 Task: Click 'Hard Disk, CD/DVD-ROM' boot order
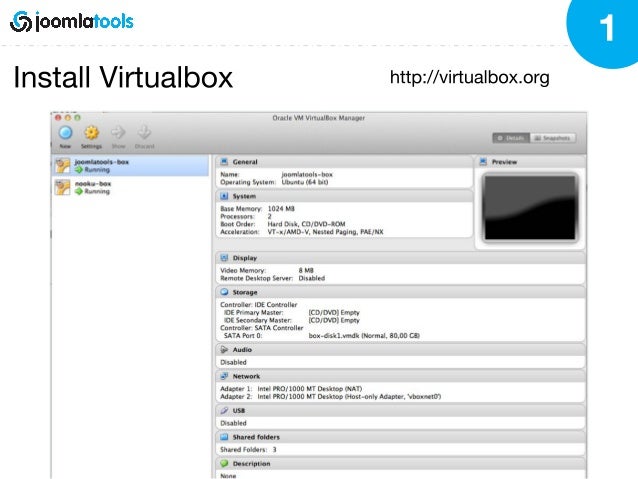pyautogui.click(x=306, y=224)
